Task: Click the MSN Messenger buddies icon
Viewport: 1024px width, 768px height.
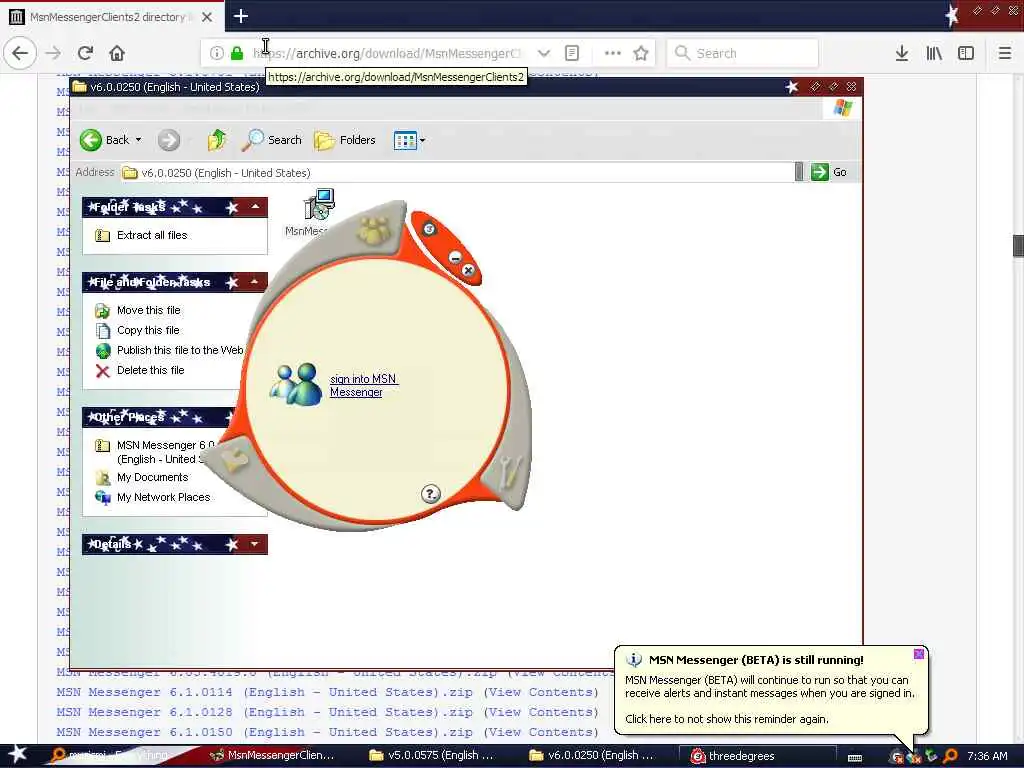Action: [296, 384]
